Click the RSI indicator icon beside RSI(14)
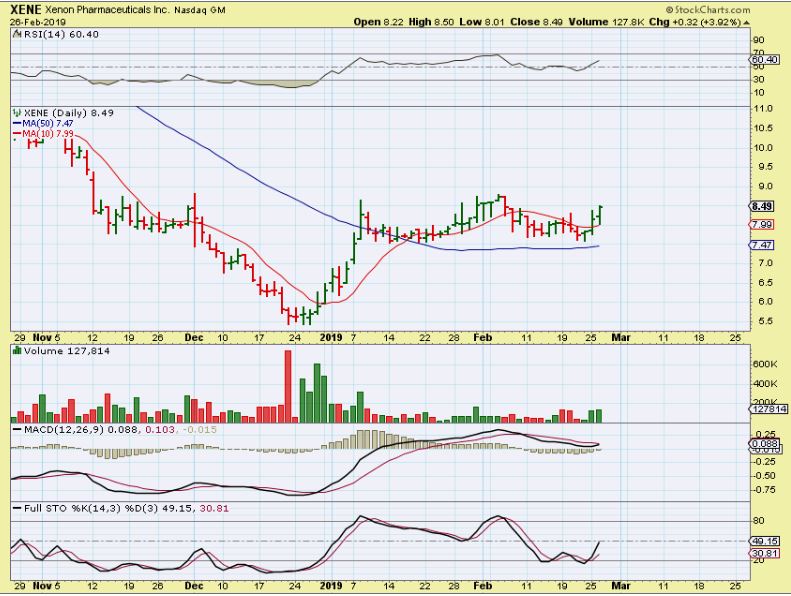 click(17, 34)
